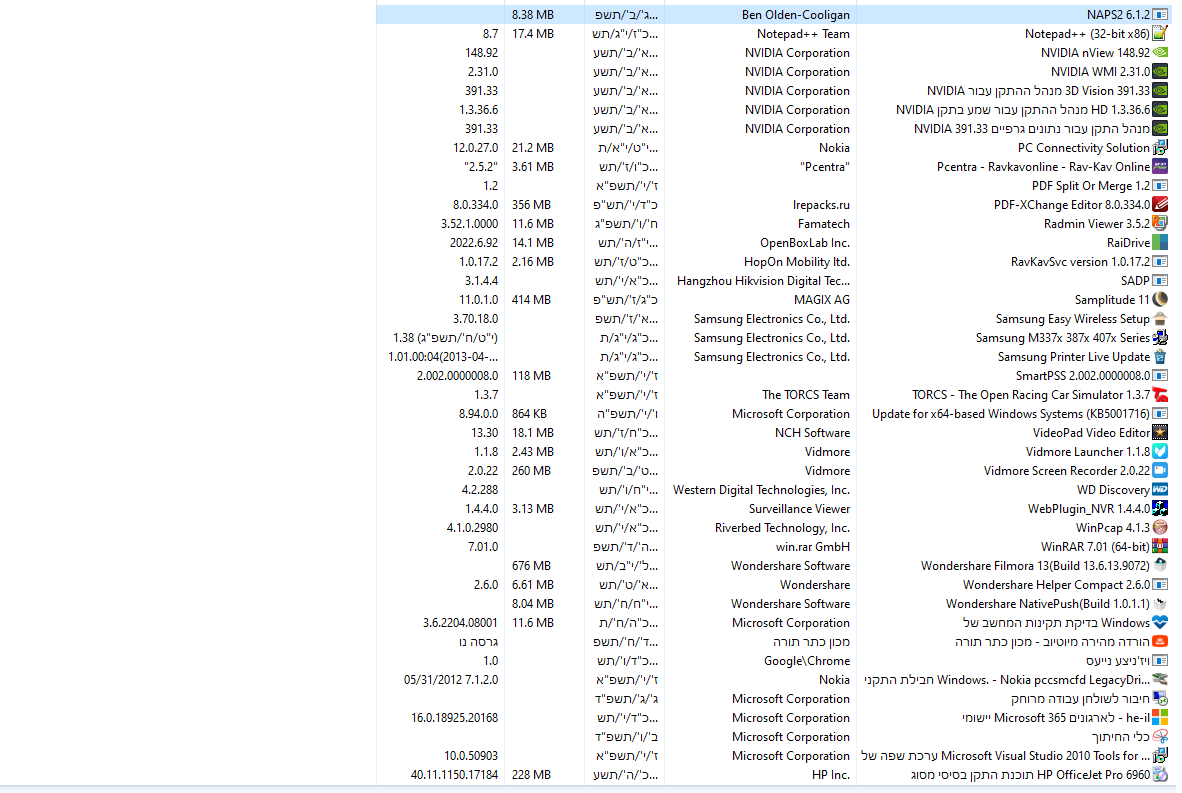The height and width of the screenshot is (793, 1182).
Task: Click publisher "Ben Olden-Cooligan"
Action: (795, 14)
